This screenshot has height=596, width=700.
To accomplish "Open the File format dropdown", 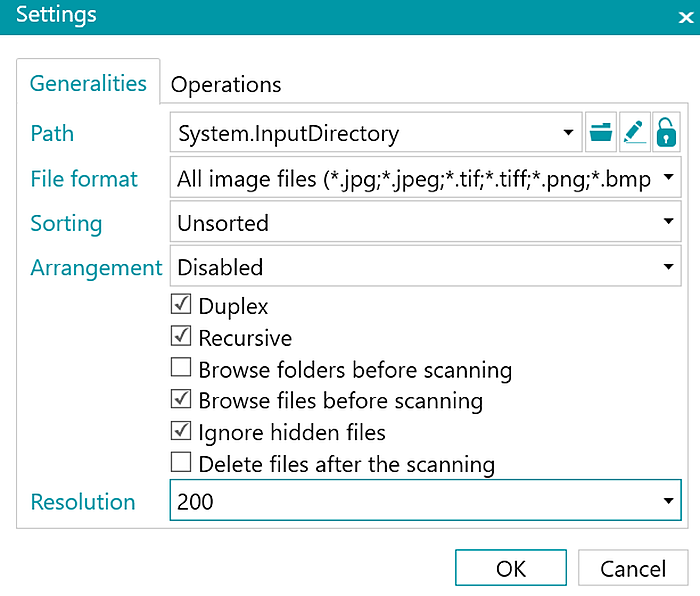I will point(425,177).
